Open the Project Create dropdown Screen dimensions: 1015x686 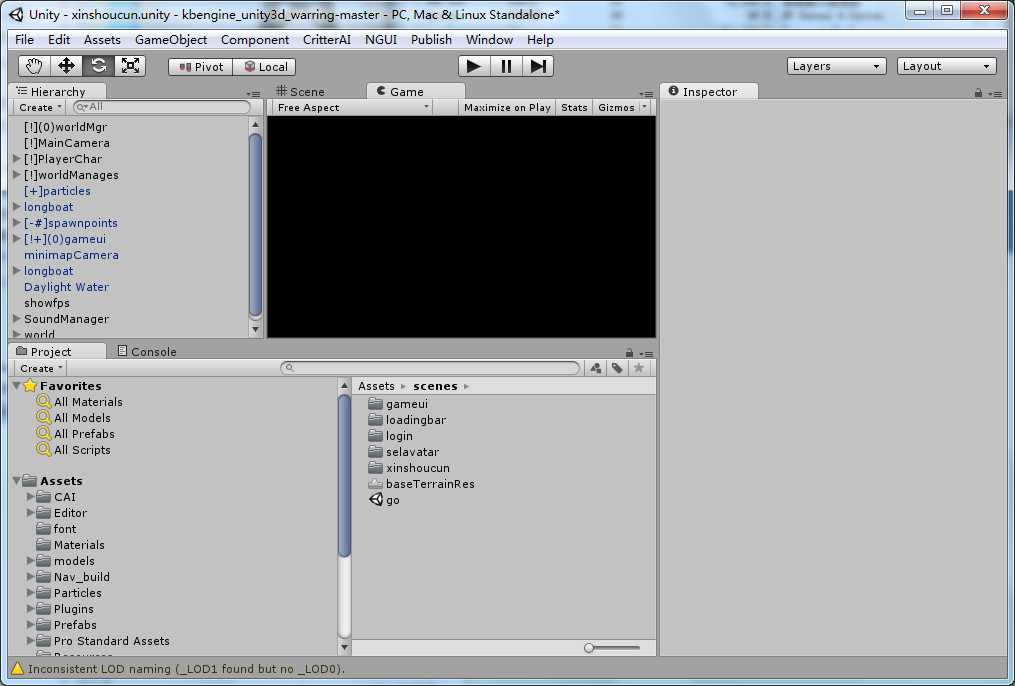point(41,368)
